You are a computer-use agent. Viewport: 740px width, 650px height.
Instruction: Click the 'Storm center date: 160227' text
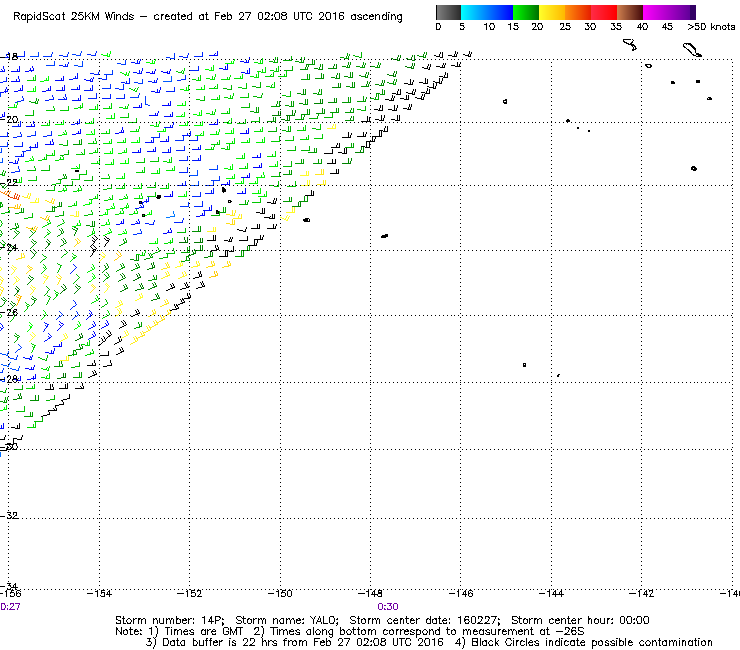click(424, 620)
